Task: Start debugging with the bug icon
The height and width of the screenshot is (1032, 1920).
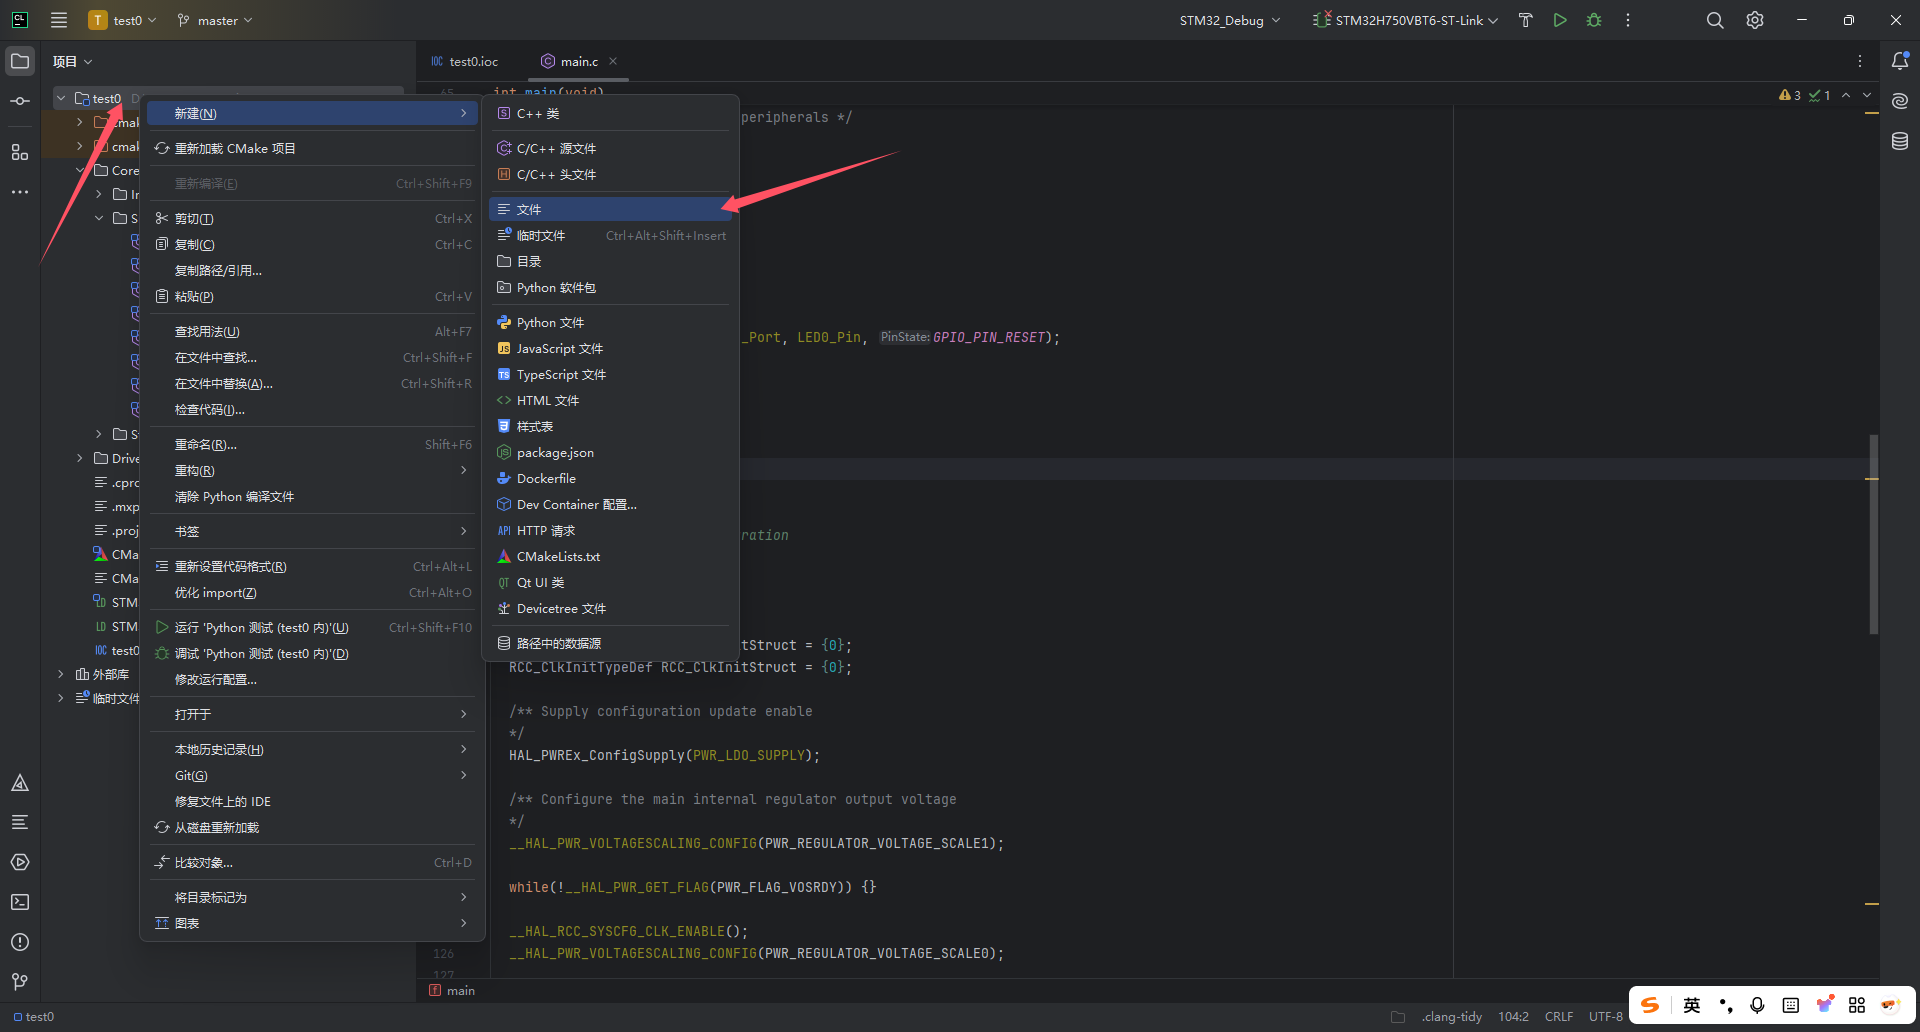Action: [x=1594, y=20]
